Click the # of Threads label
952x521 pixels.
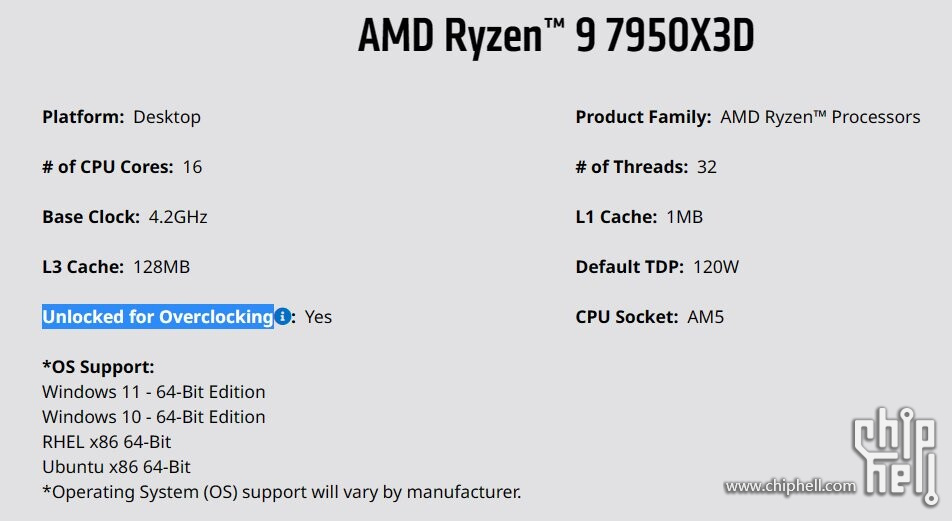(632, 167)
